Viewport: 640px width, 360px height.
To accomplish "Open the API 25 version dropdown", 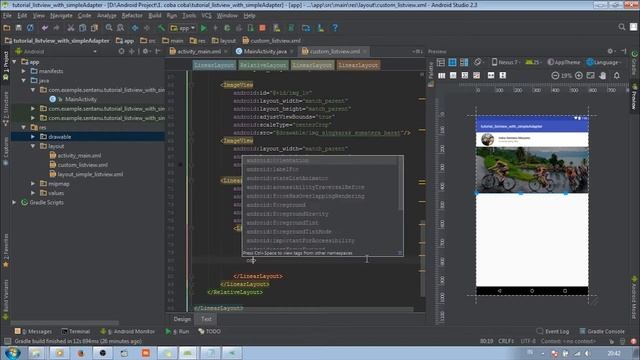I will (533, 62).
